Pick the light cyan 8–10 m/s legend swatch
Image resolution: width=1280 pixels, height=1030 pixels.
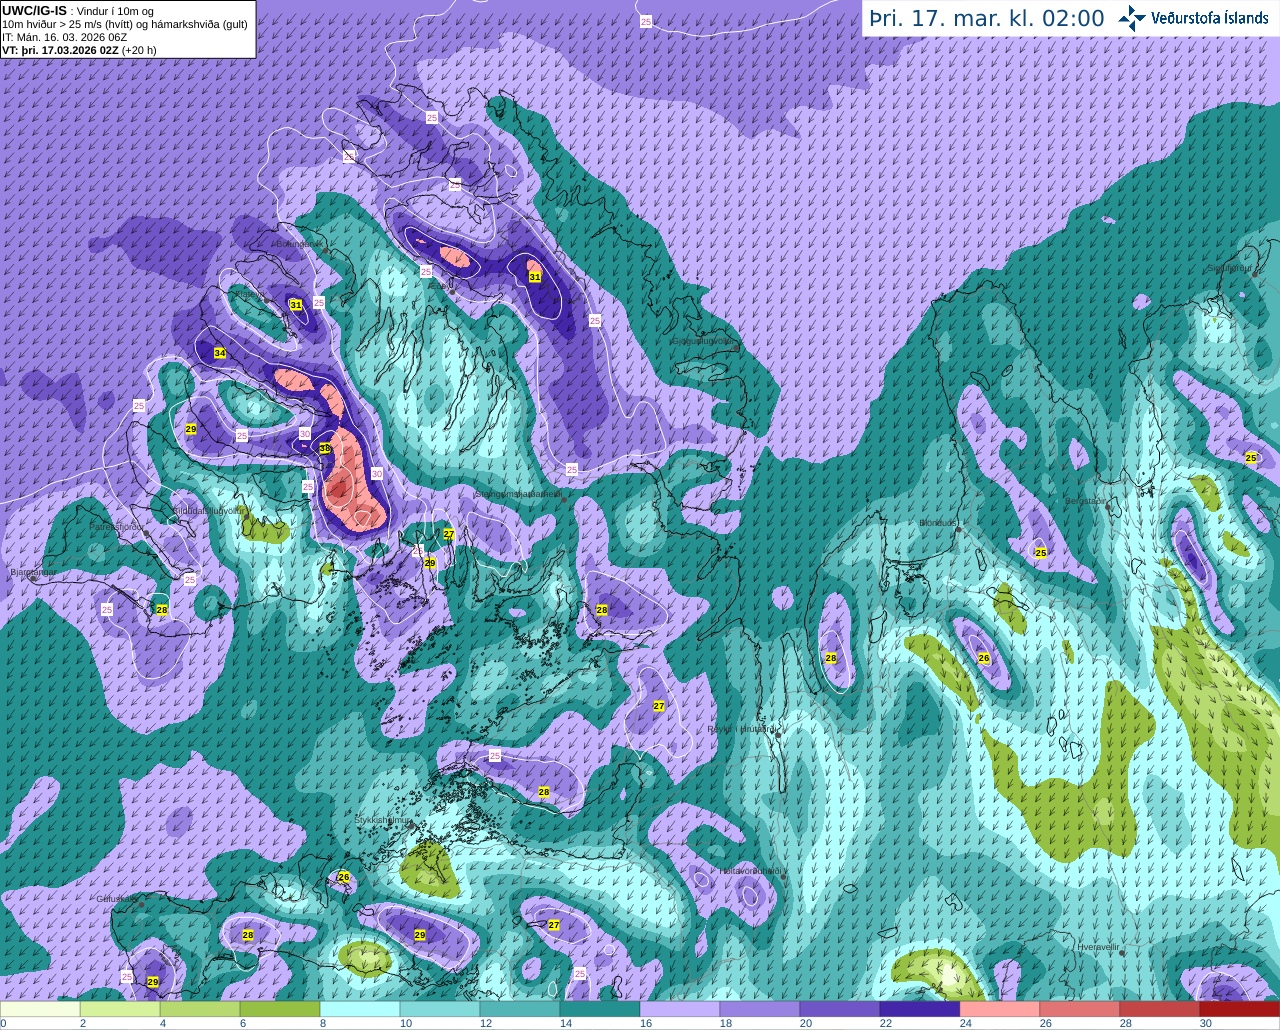click(x=360, y=1009)
